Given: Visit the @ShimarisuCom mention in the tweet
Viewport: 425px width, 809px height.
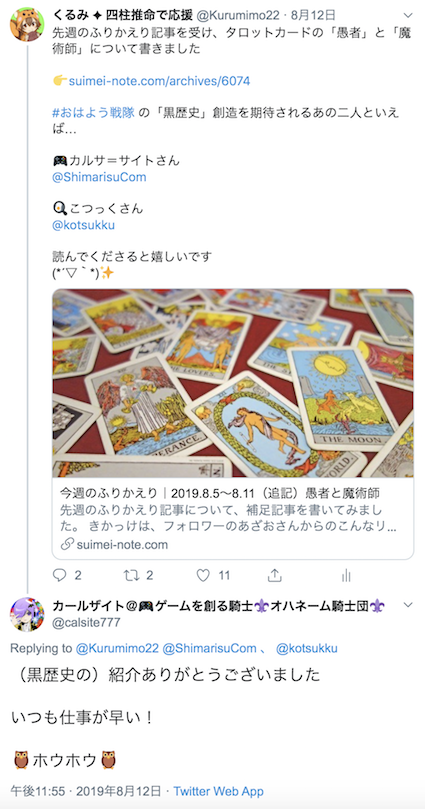Looking at the screenshot, I should 99,177.
